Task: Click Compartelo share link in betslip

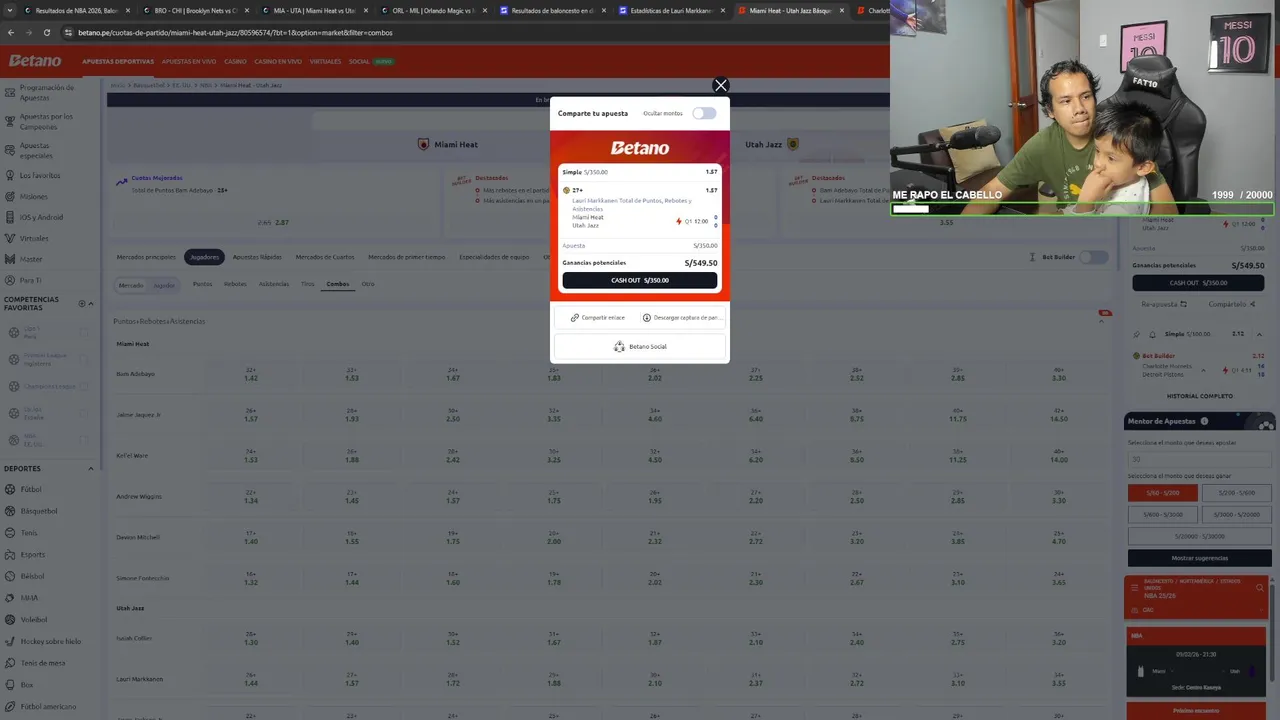Action: click(x=1231, y=304)
